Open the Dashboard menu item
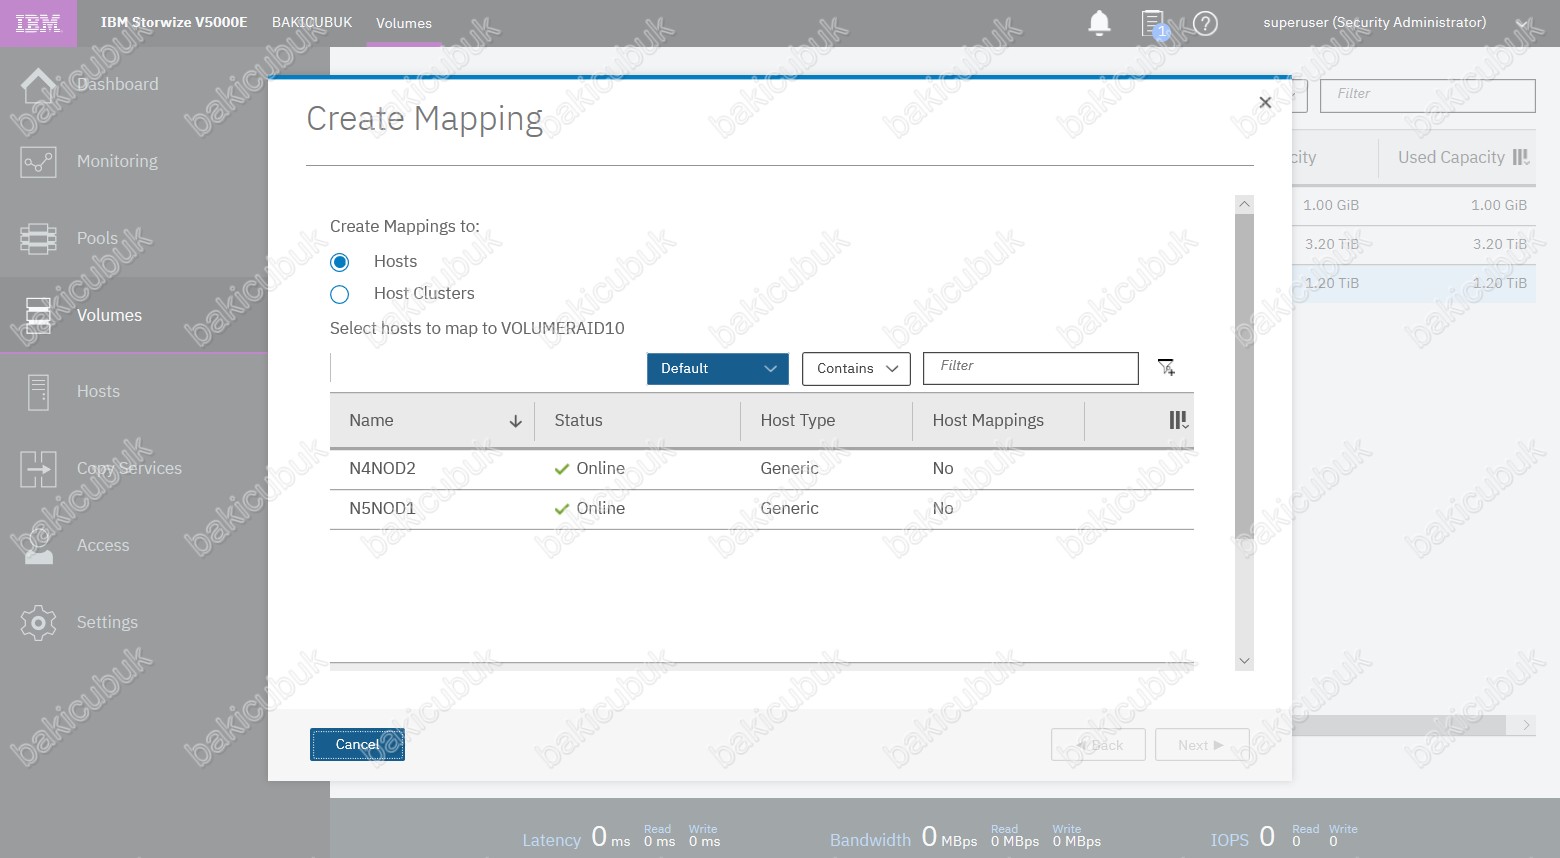 click(117, 85)
